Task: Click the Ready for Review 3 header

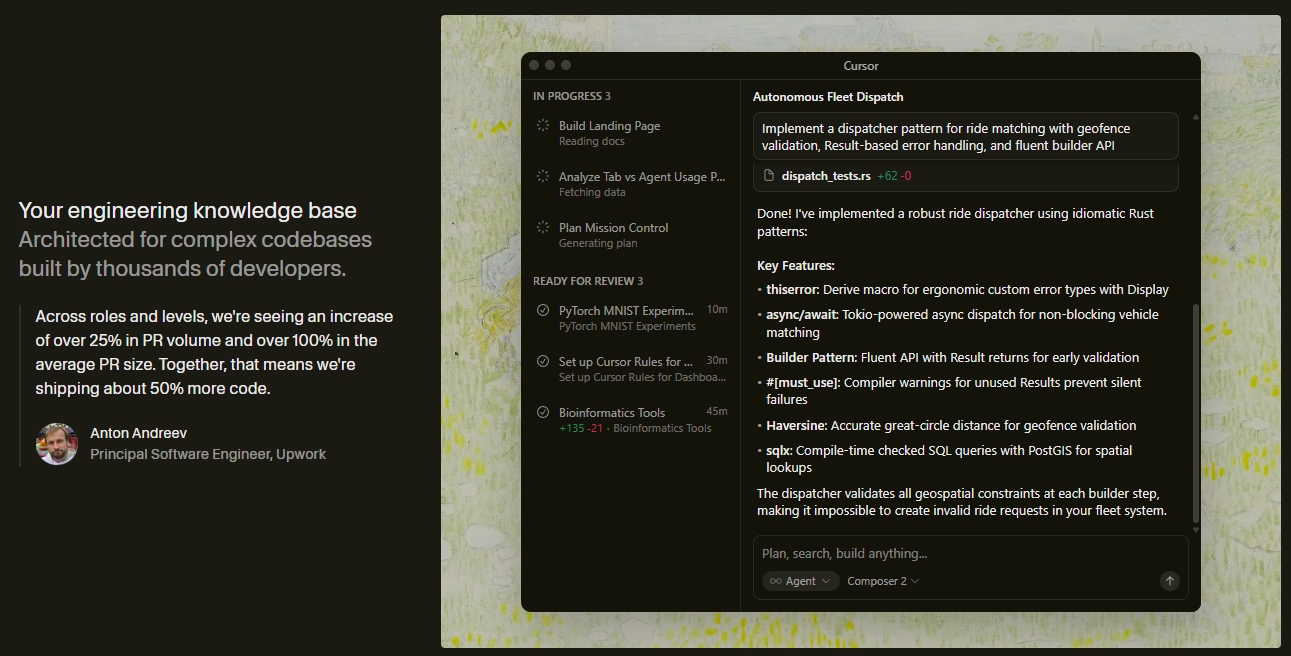Action: pyautogui.click(x=588, y=281)
